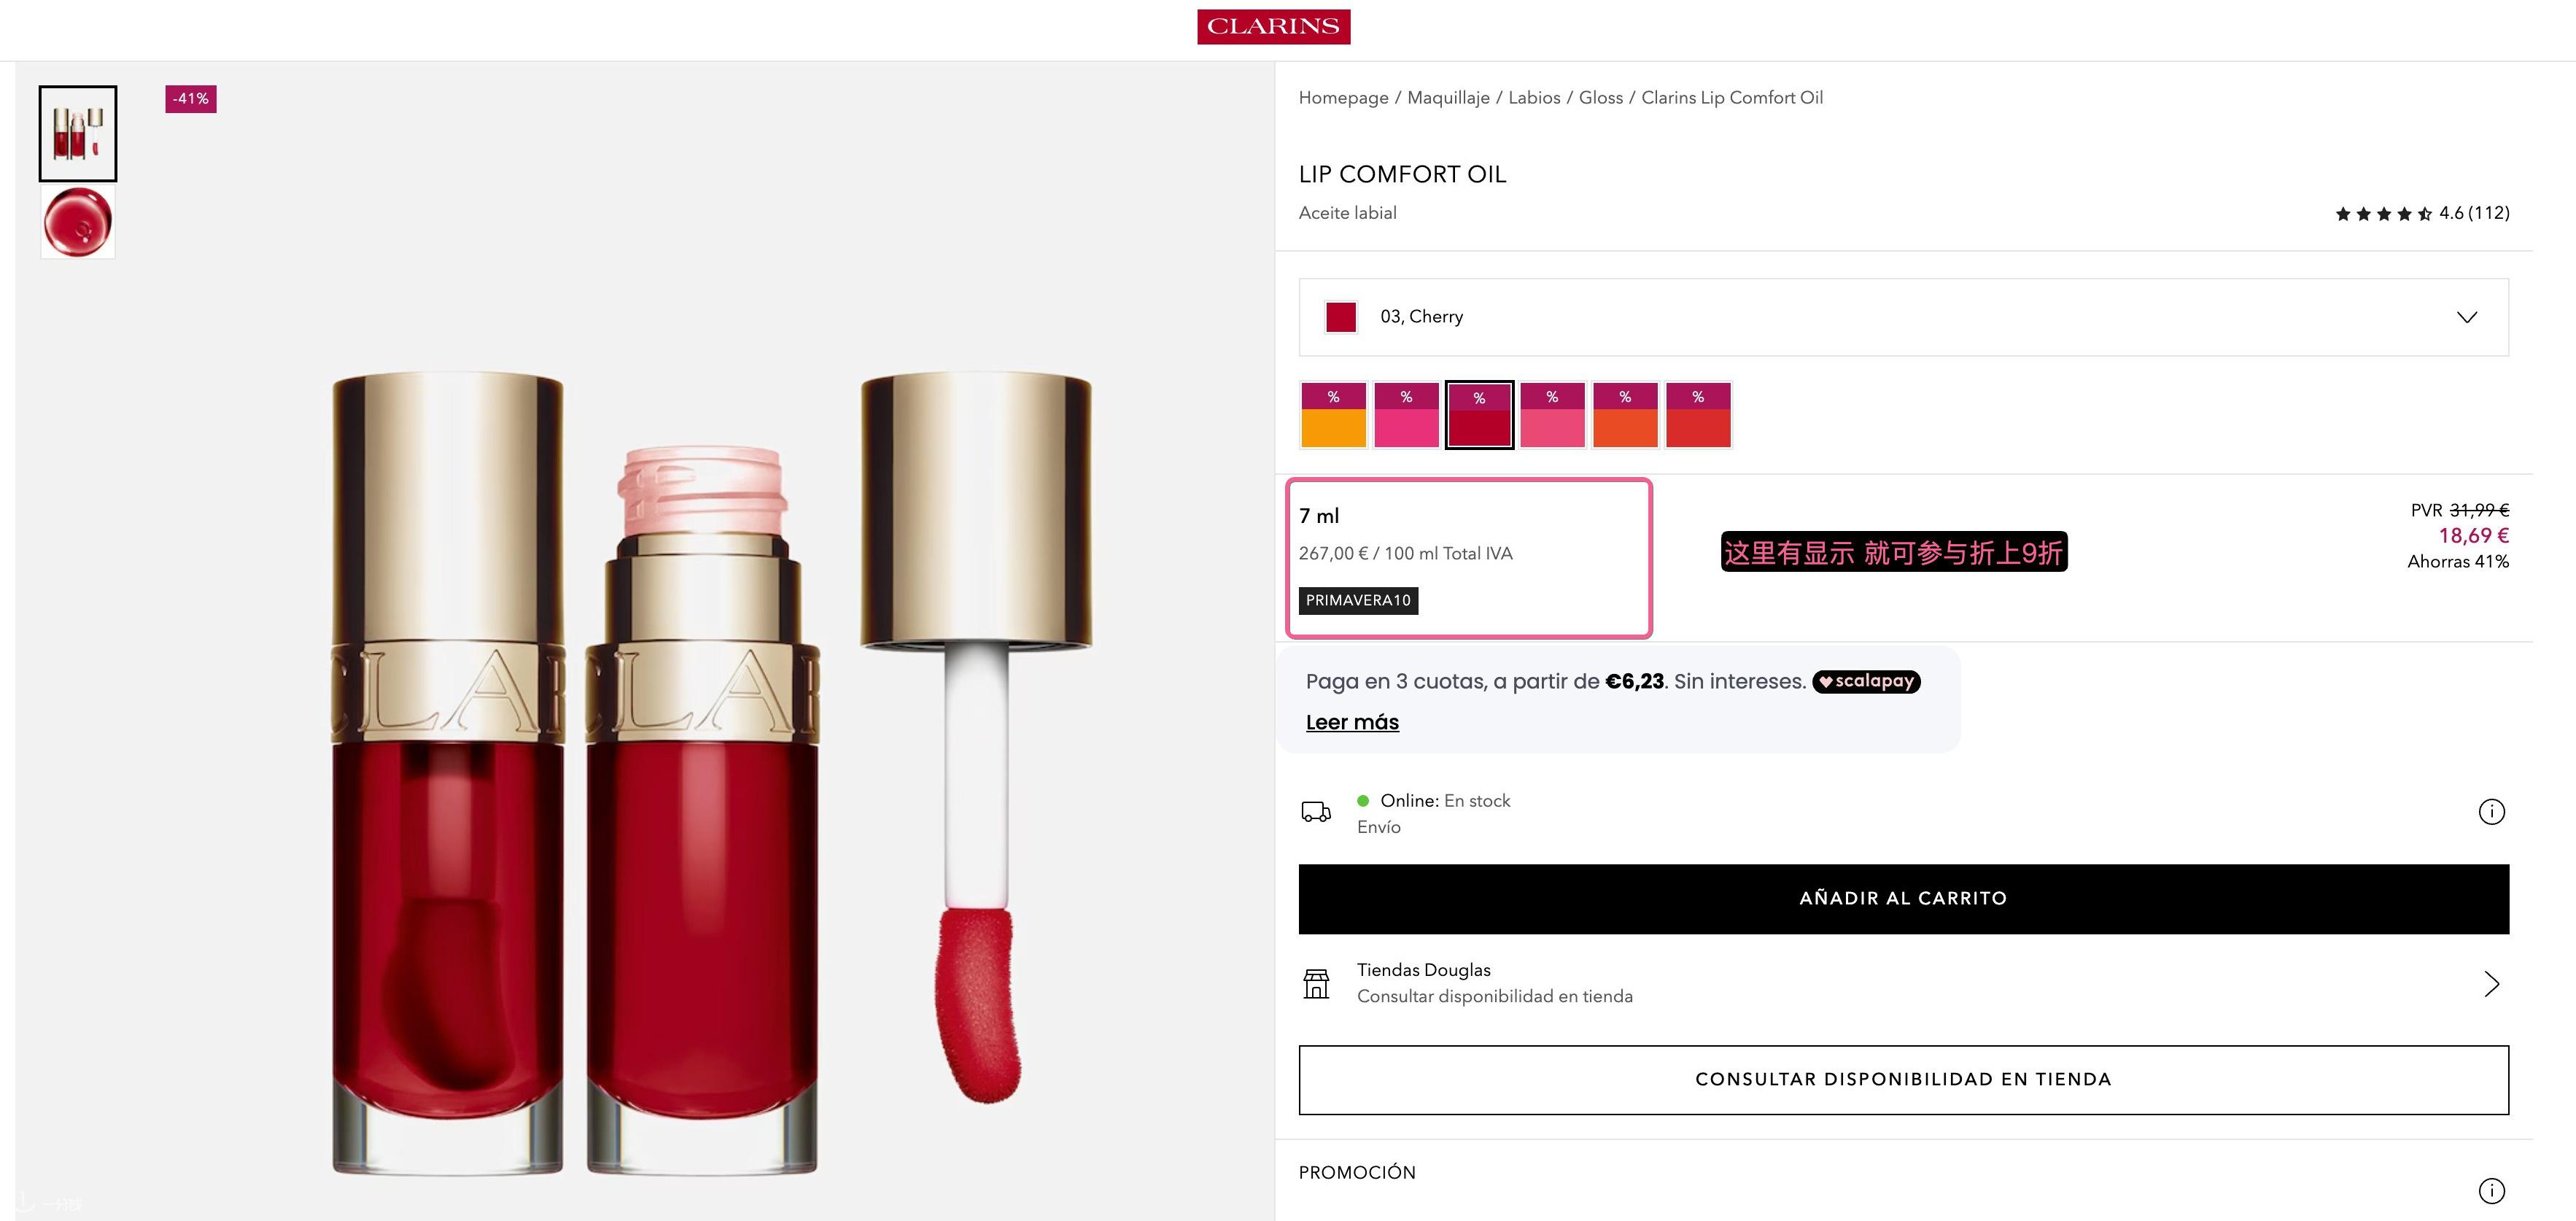Select the red texture swatch thumbnail
The height and width of the screenshot is (1221, 2576).
[78, 222]
